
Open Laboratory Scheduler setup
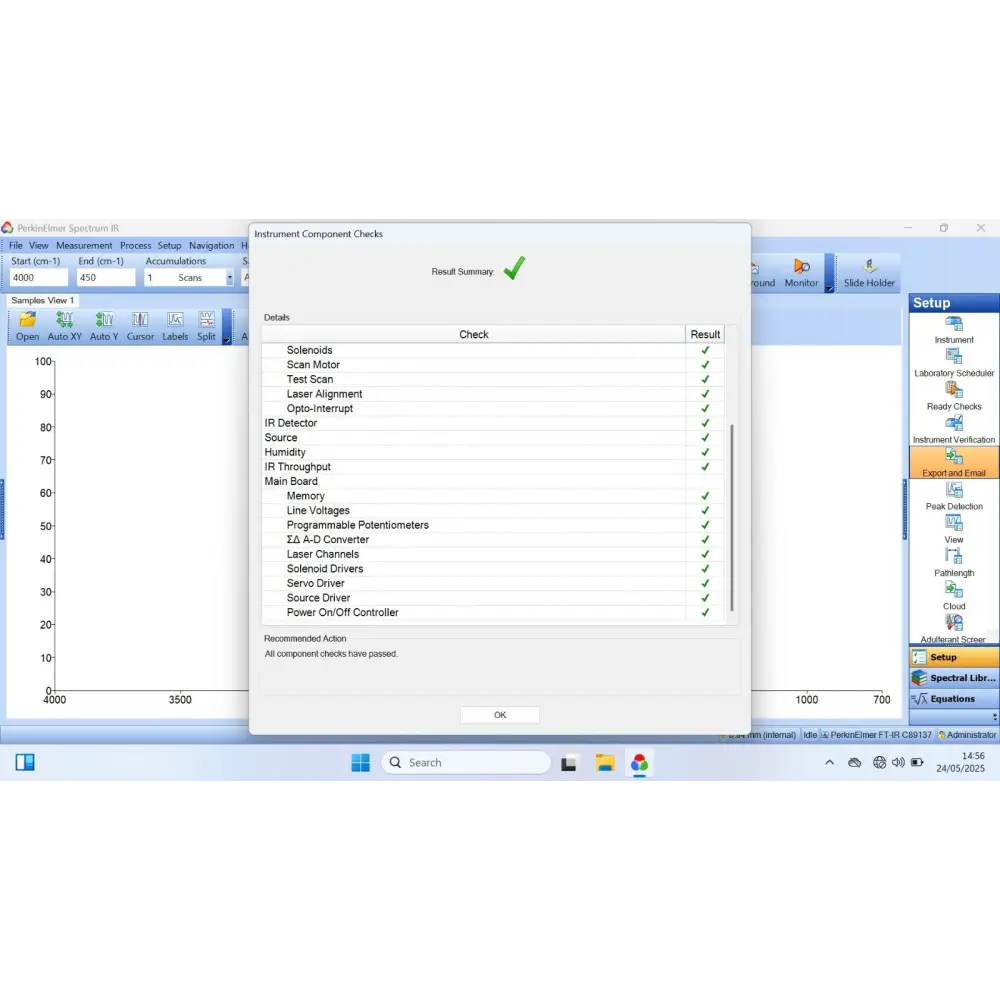(953, 364)
